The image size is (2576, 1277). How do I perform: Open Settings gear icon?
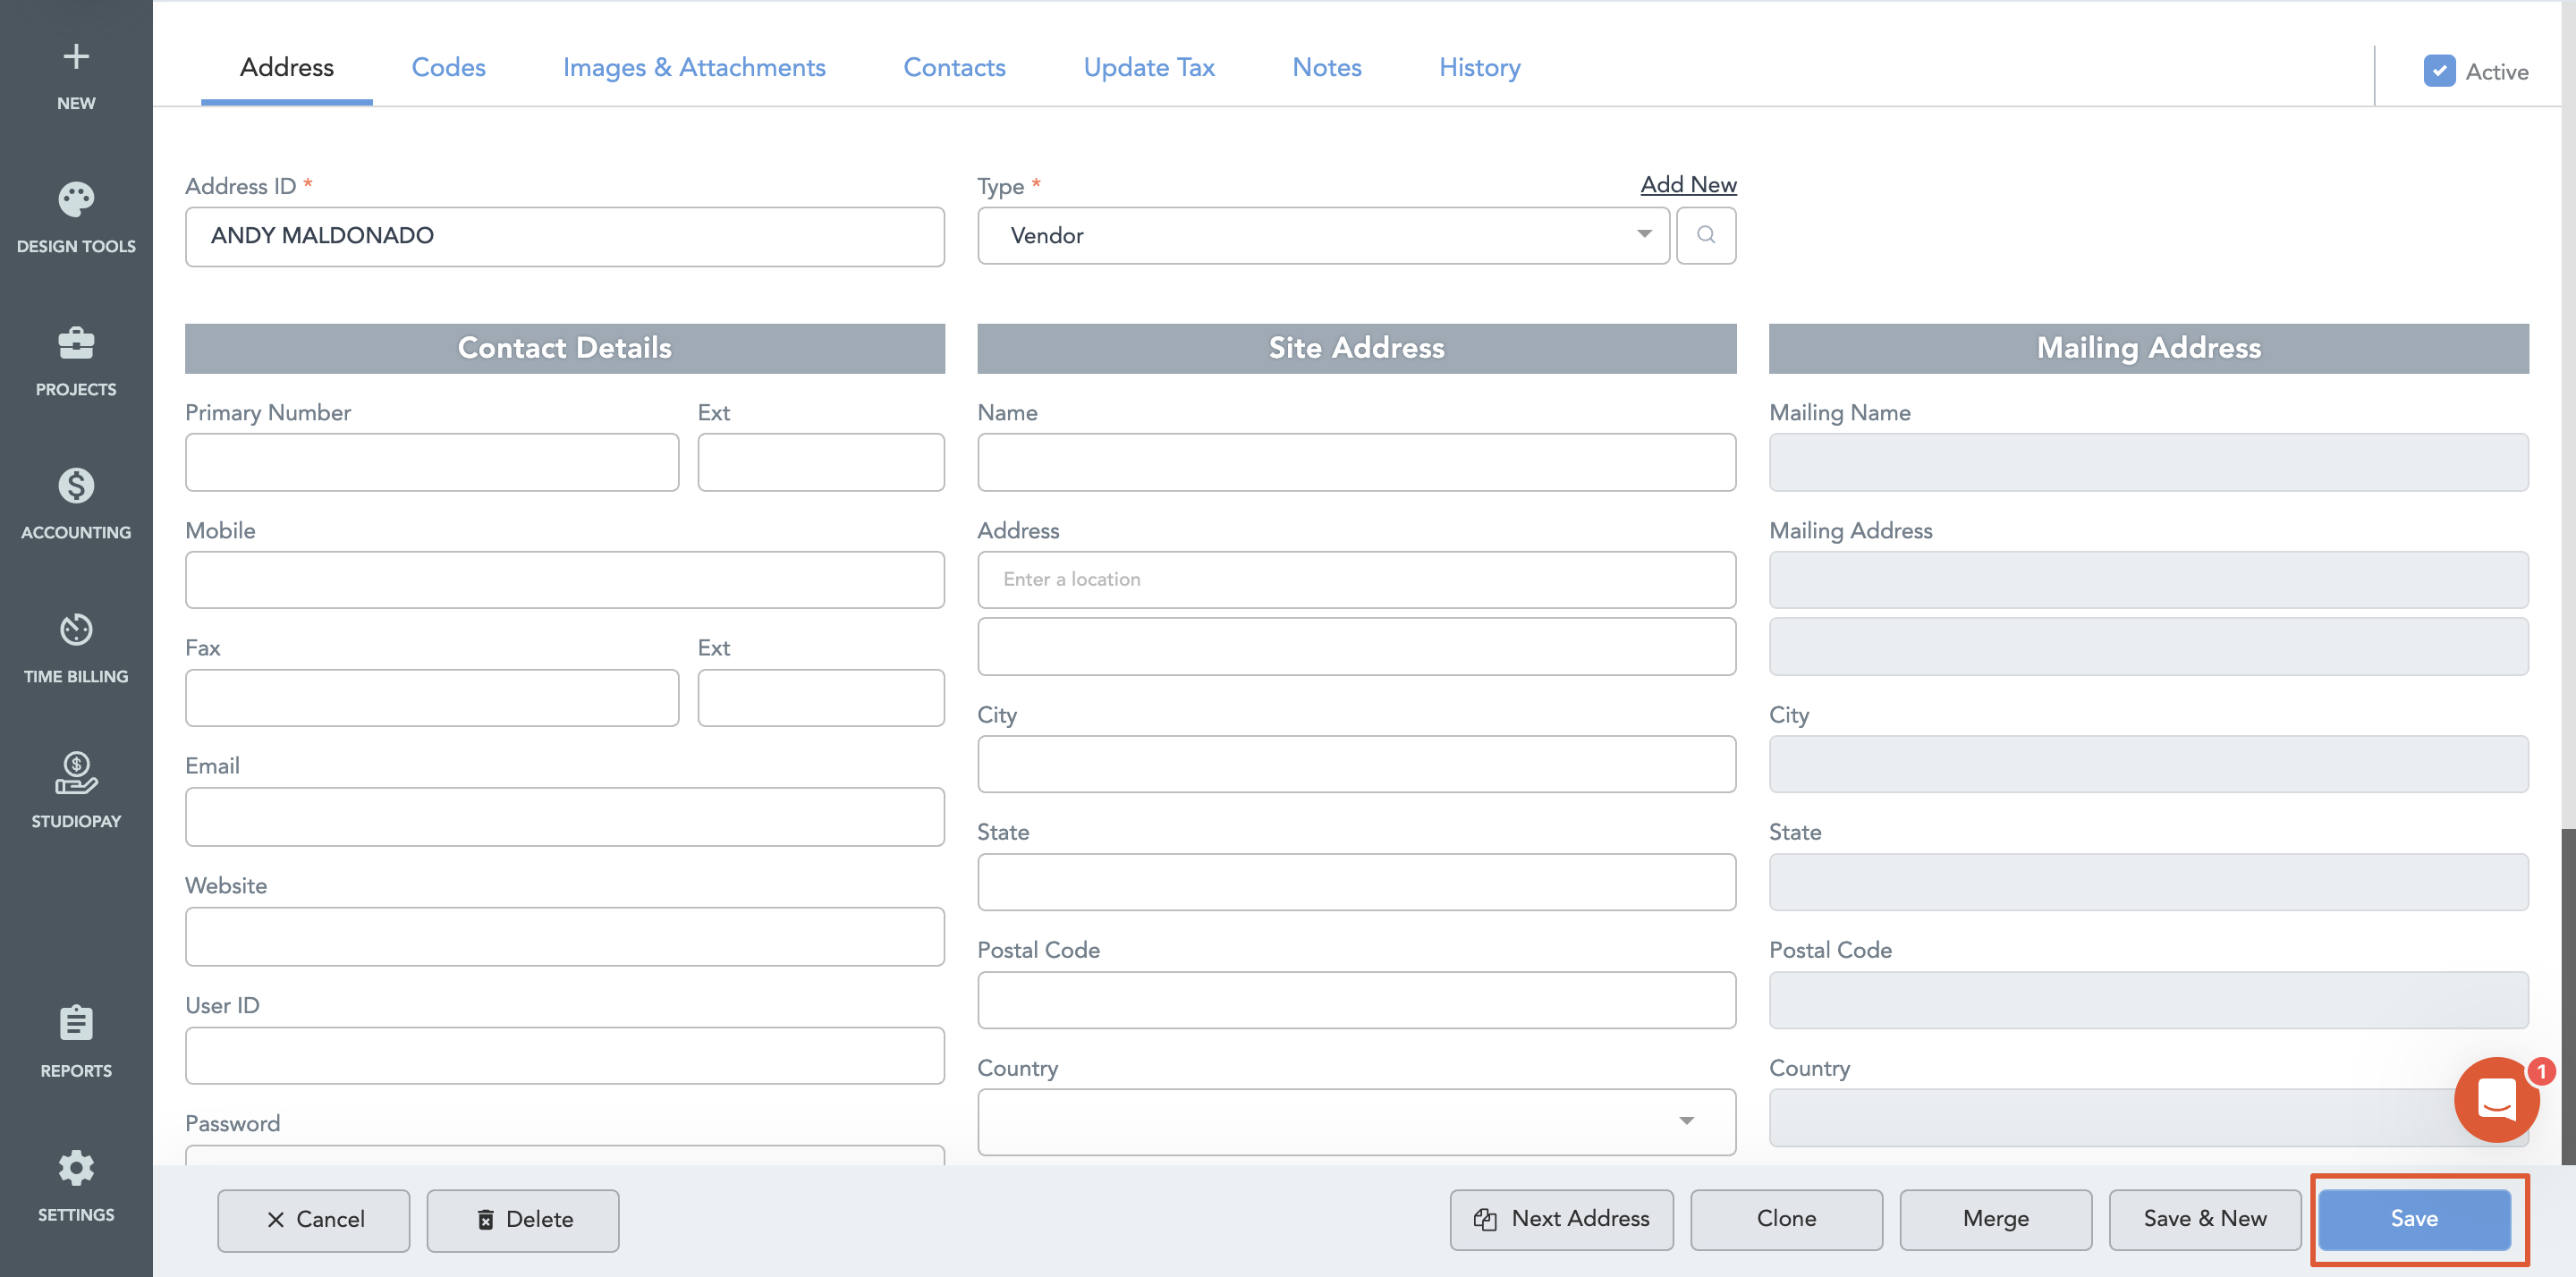tap(76, 1167)
